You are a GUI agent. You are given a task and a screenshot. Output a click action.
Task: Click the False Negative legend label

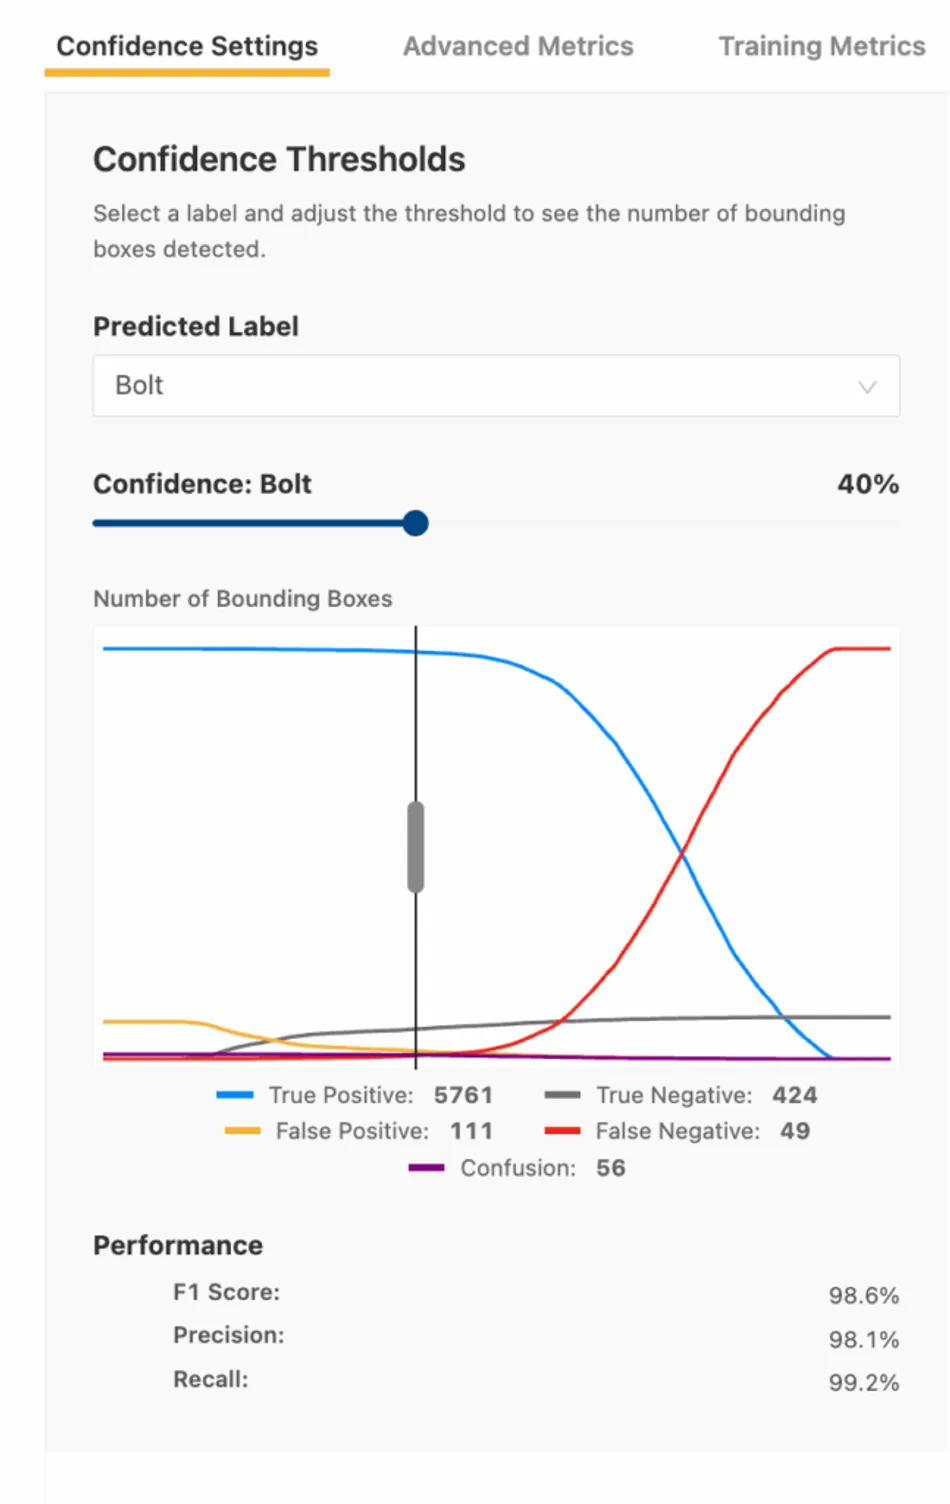[x=677, y=1131]
